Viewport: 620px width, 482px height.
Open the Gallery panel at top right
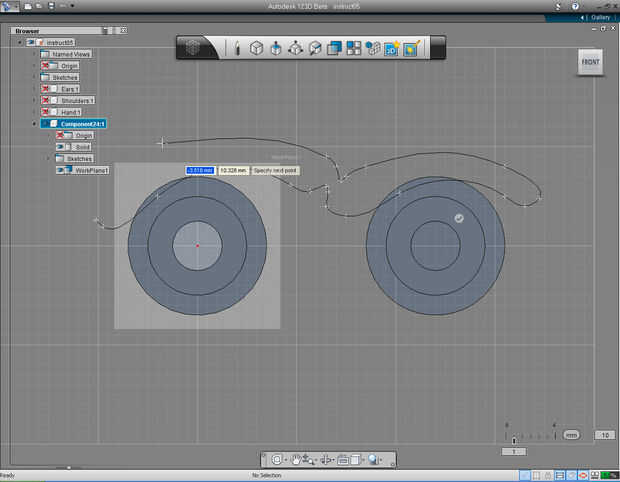tap(600, 17)
